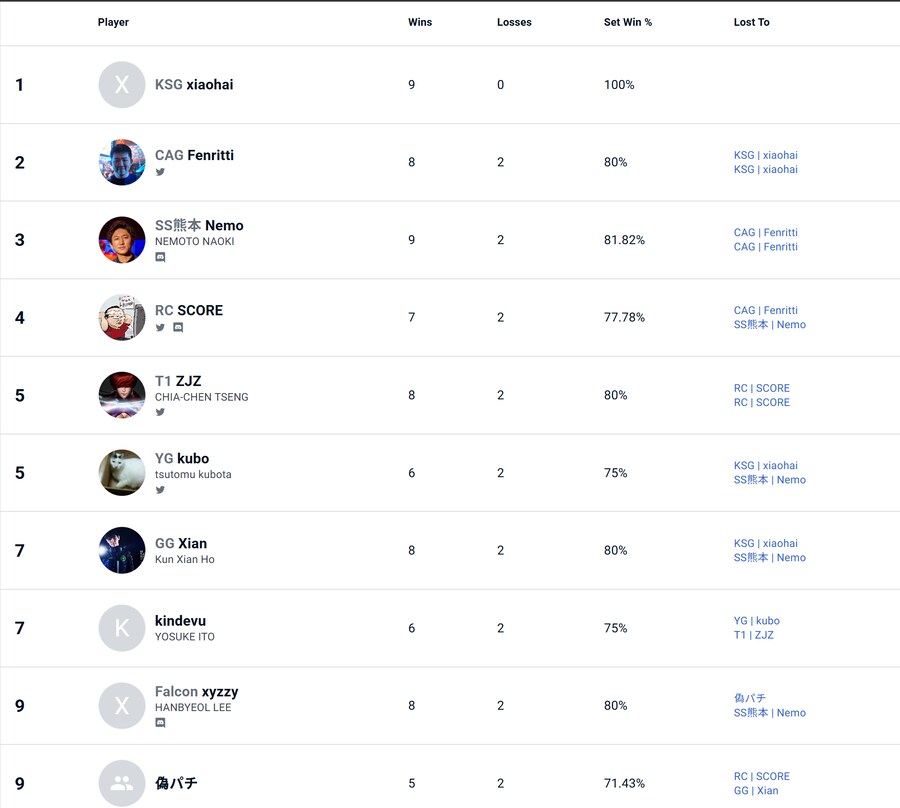Viewport: 900px width, 808px height.
Task: Open xyzzy's Twitch icon
Action: coord(160,723)
